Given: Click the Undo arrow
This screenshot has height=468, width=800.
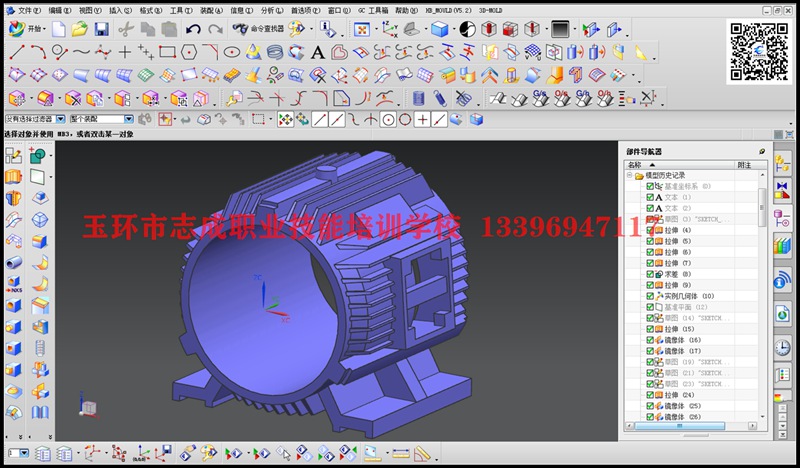Looking at the screenshot, I should point(193,30).
